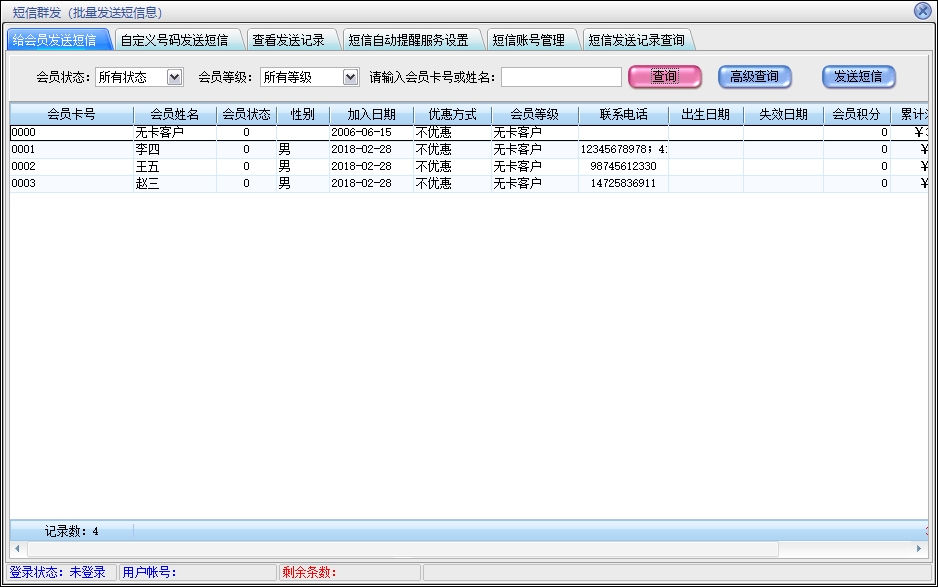Screen dimensions: 938x587
Task: Open 高级查询 advanced search
Action: click(754, 77)
